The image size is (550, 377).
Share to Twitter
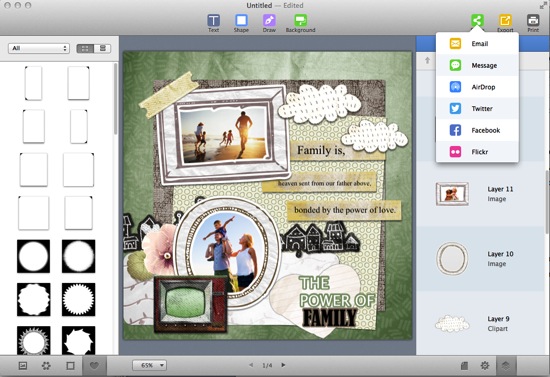click(x=477, y=109)
